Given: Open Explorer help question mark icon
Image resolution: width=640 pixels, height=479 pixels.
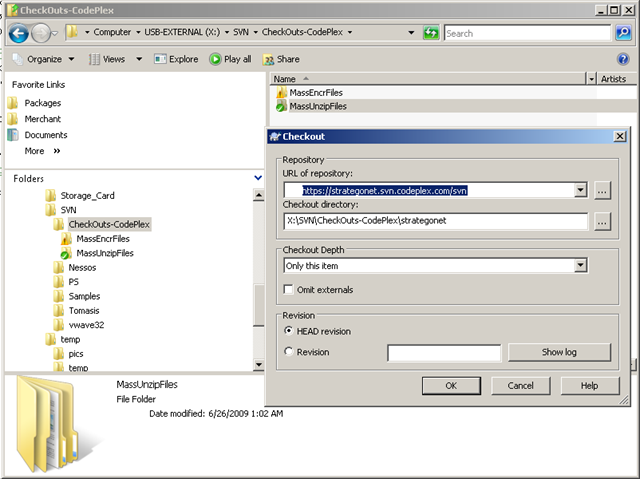Looking at the screenshot, I should coord(623,59).
